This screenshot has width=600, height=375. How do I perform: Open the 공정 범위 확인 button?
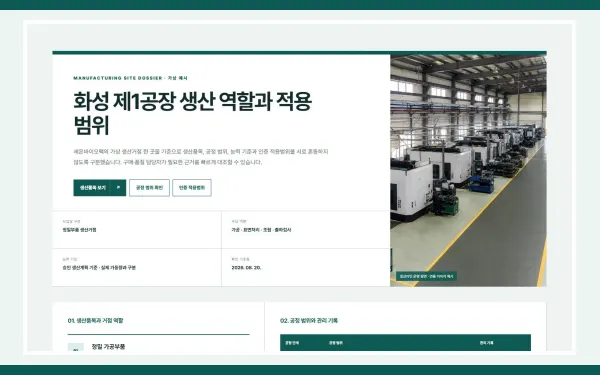click(x=149, y=188)
